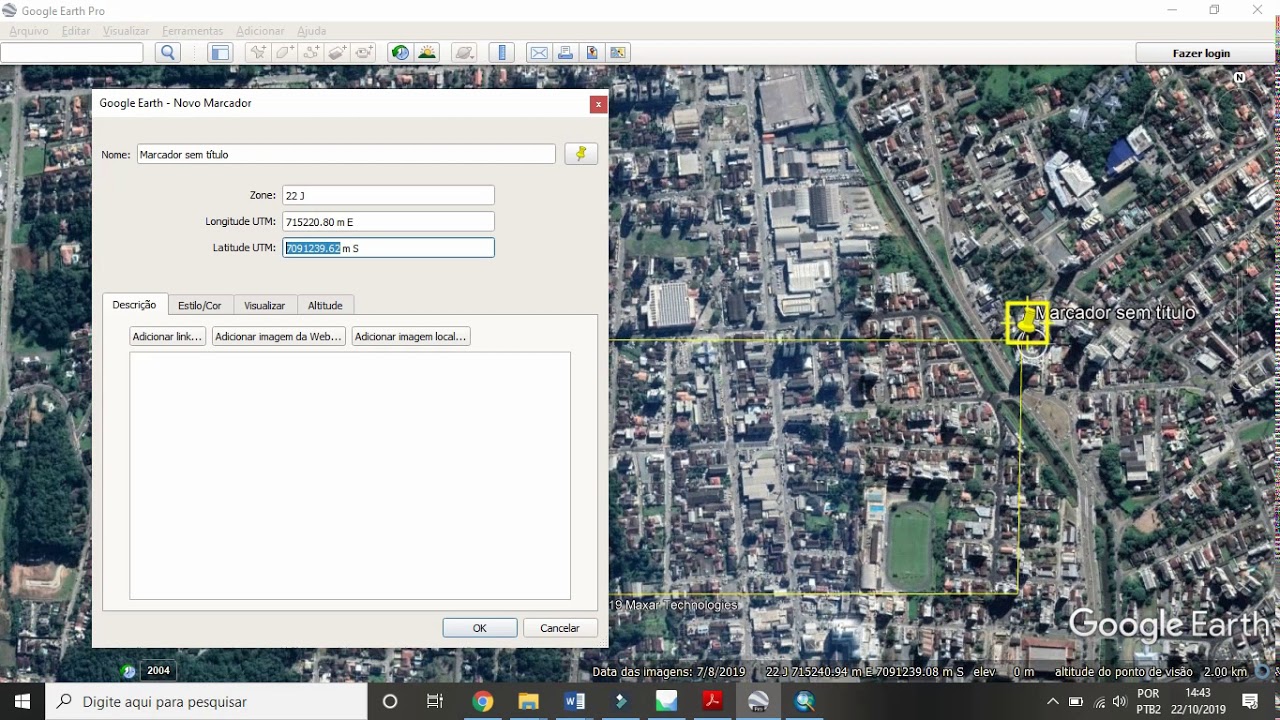Click the main search input box
This screenshot has width=1280, height=720.
[72, 53]
